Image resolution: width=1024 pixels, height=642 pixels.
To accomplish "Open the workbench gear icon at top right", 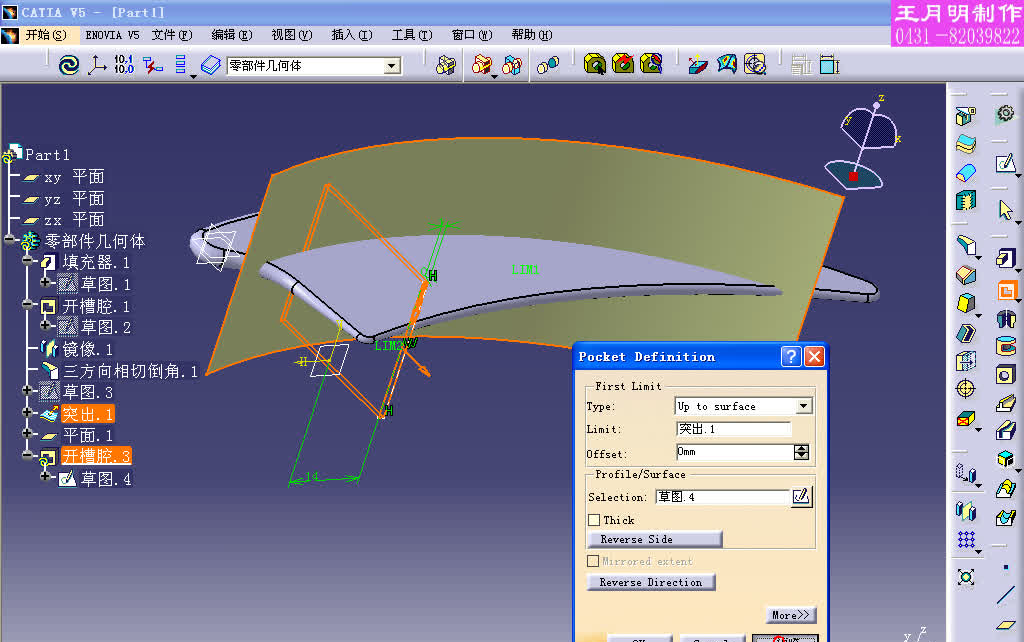I will click(x=1005, y=114).
